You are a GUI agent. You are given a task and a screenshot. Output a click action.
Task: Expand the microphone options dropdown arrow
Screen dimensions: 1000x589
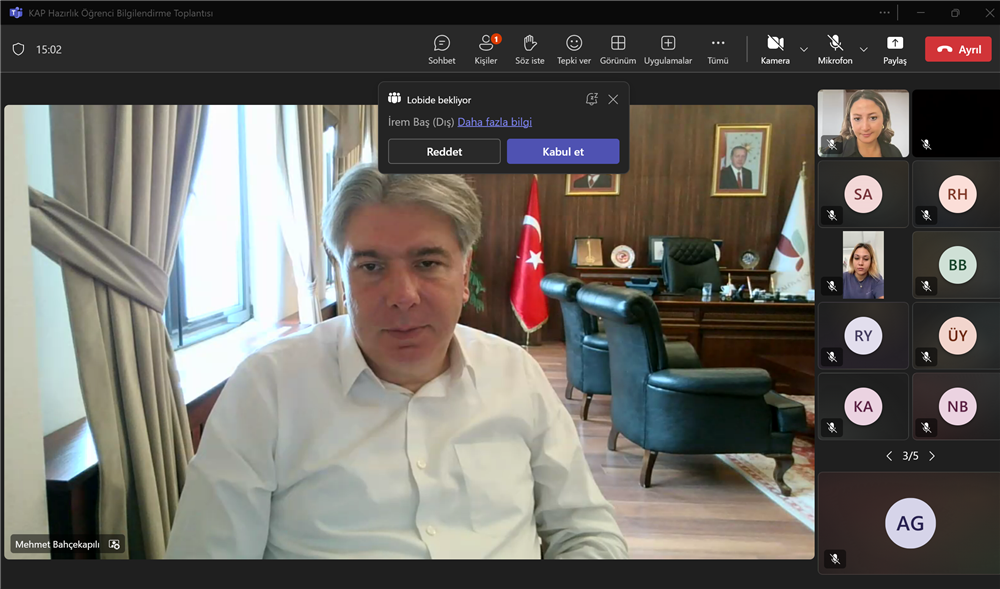tap(864, 49)
